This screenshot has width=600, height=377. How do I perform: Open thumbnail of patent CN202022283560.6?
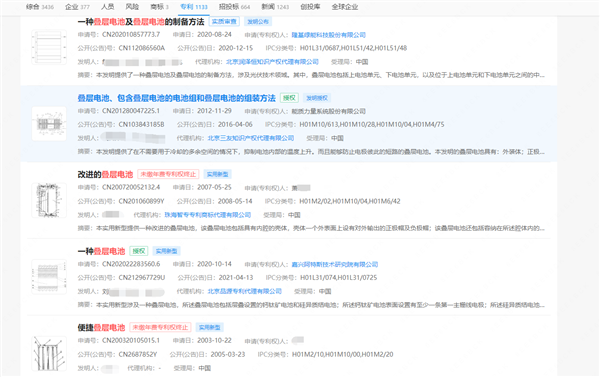49,277
